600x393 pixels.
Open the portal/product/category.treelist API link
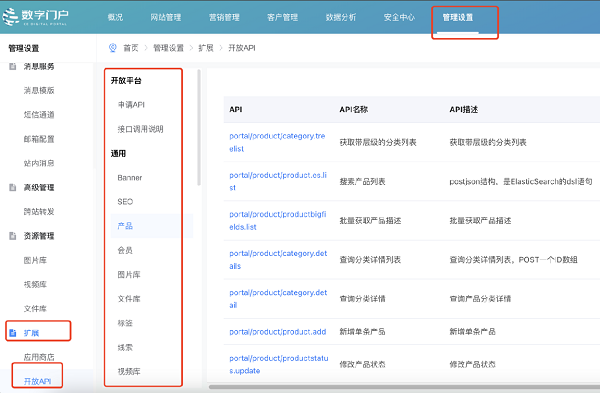tap(277, 142)
